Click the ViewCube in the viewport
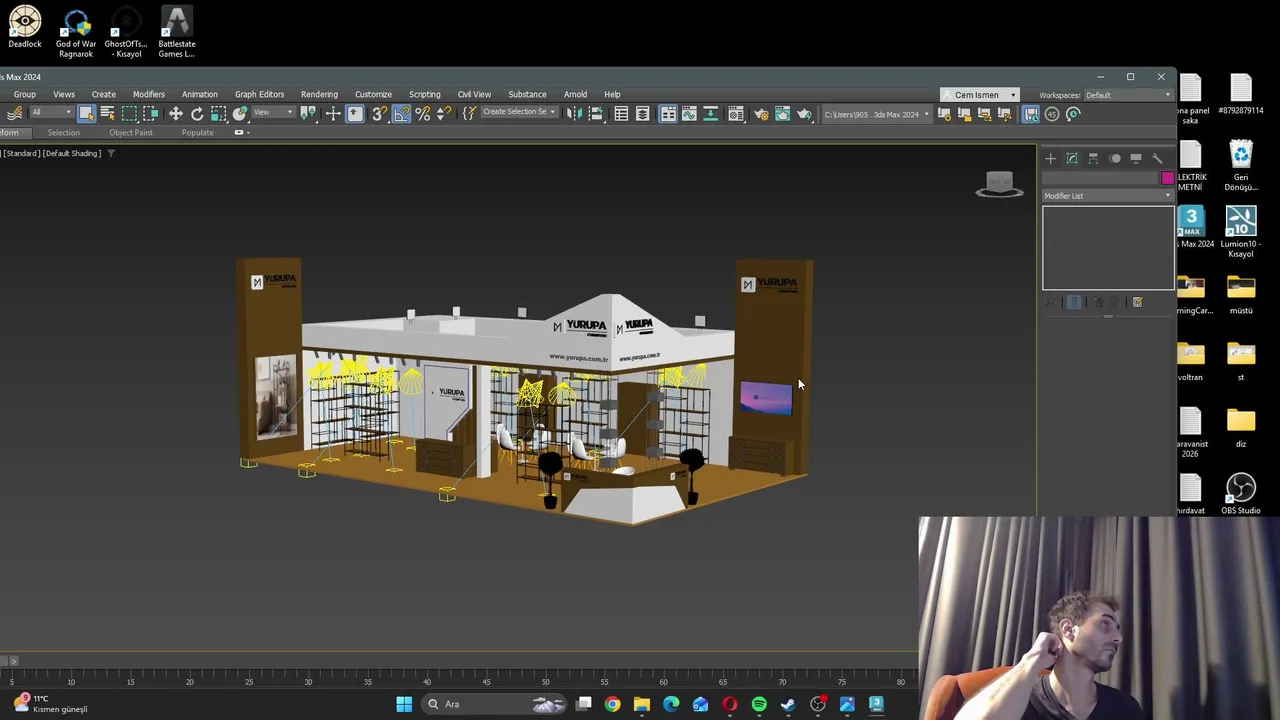Viewport: 1280px width, 720px height. click(x=1000, y=185)
